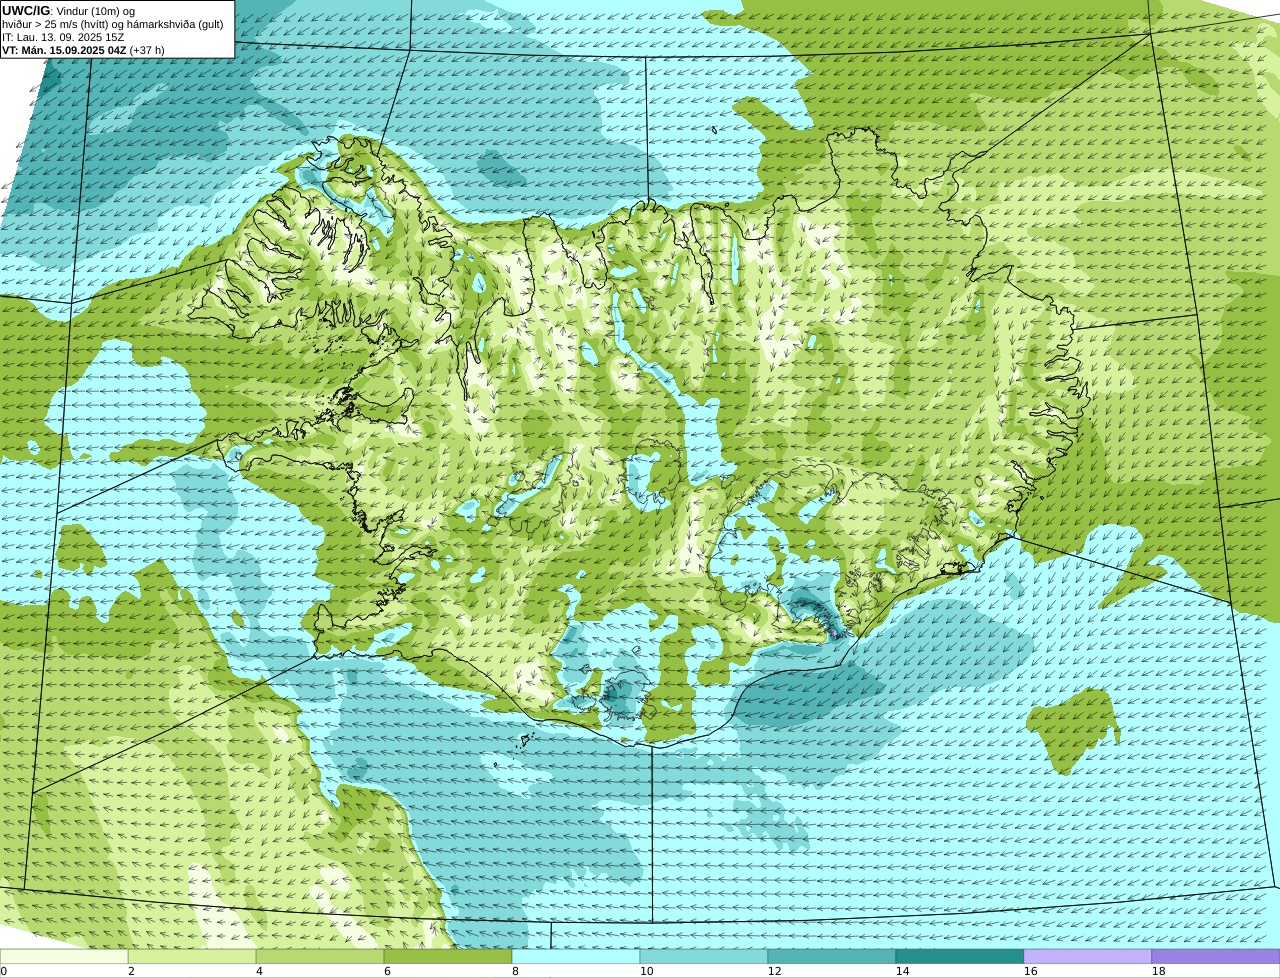Screen dimensions: 1280x978
Task: Click the purple above-18 m/s legend swatch
Action: (1216, 956)
